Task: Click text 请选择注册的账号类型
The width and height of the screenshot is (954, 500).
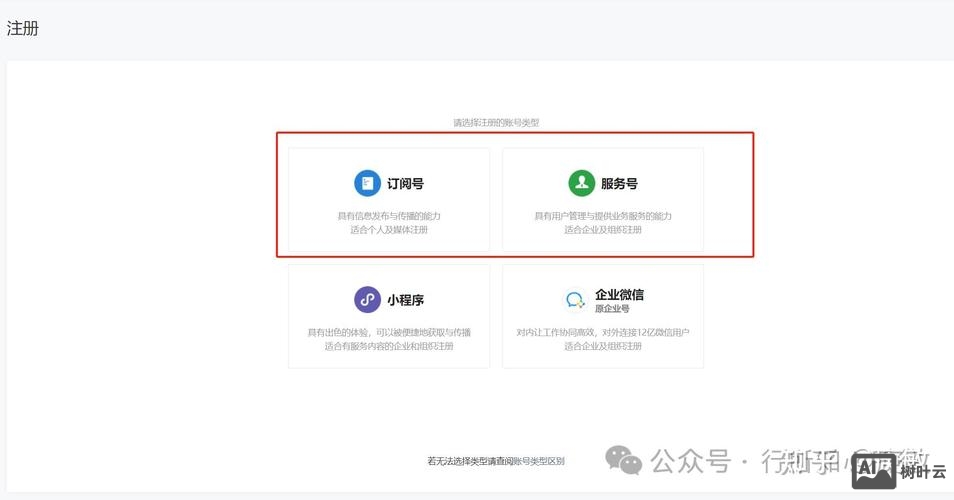Action: (x=496, y=122)
